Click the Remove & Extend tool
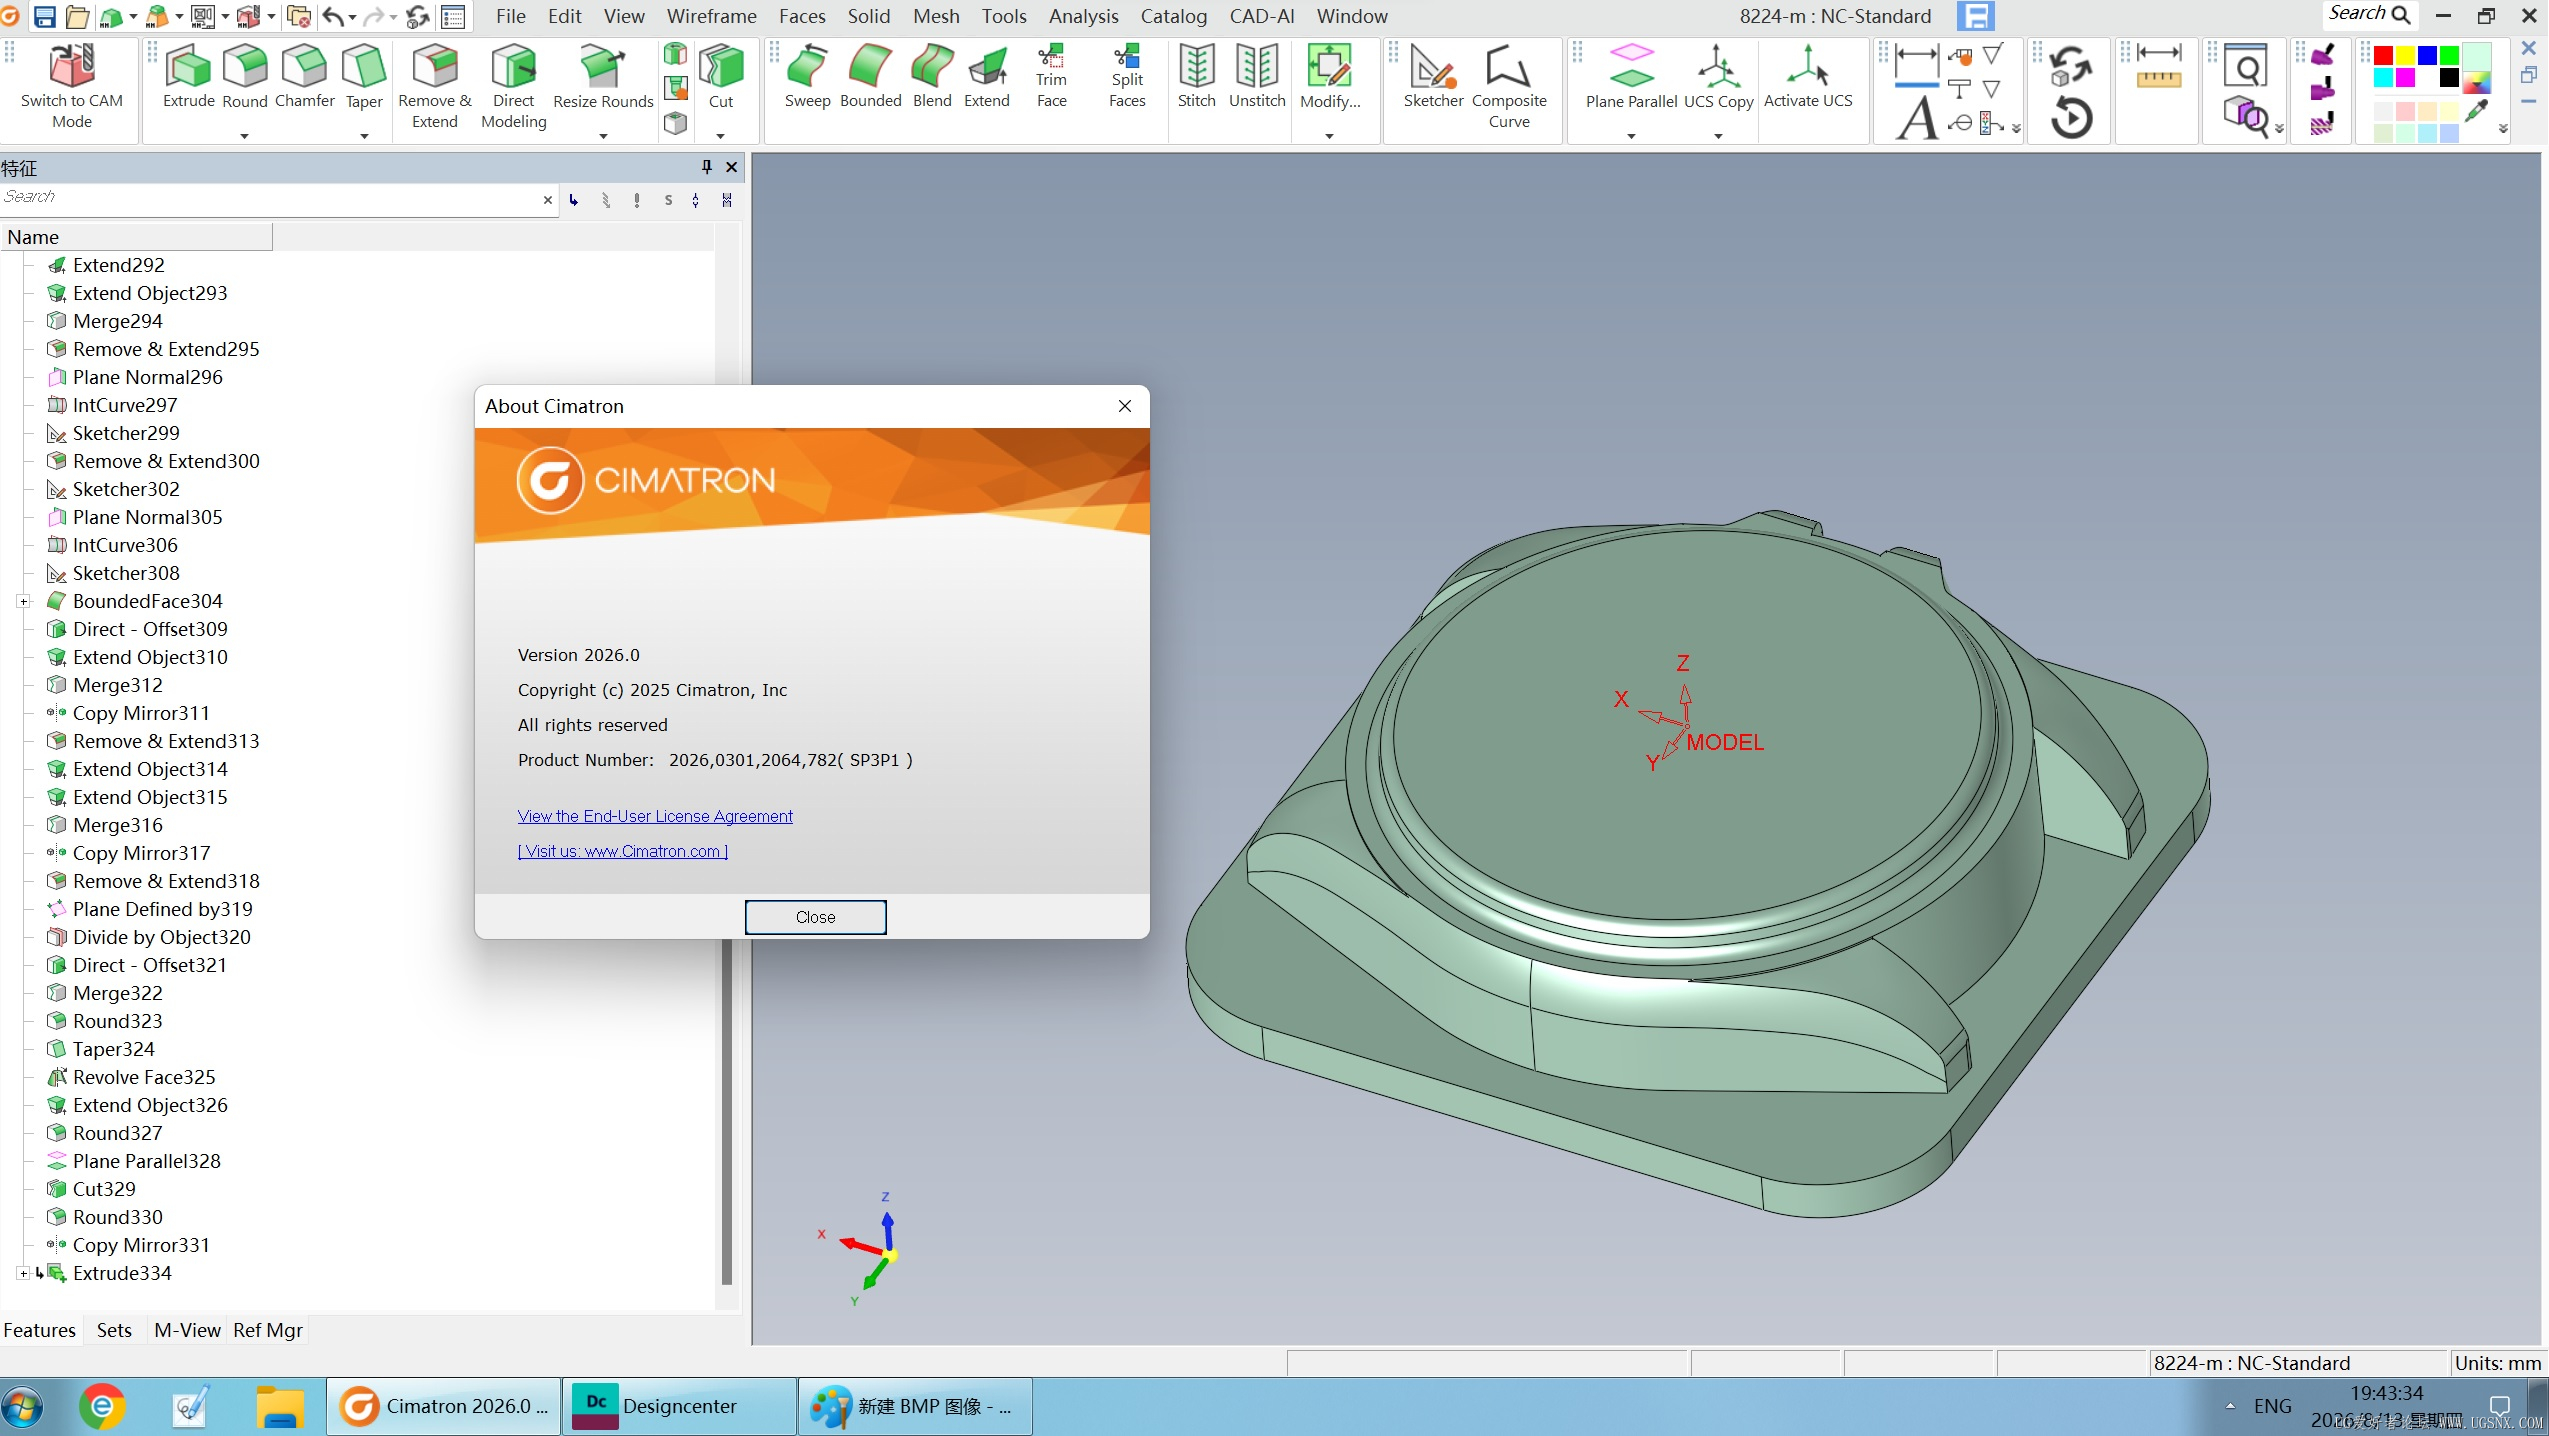Screen dimensions: 2549x1436 434,87
